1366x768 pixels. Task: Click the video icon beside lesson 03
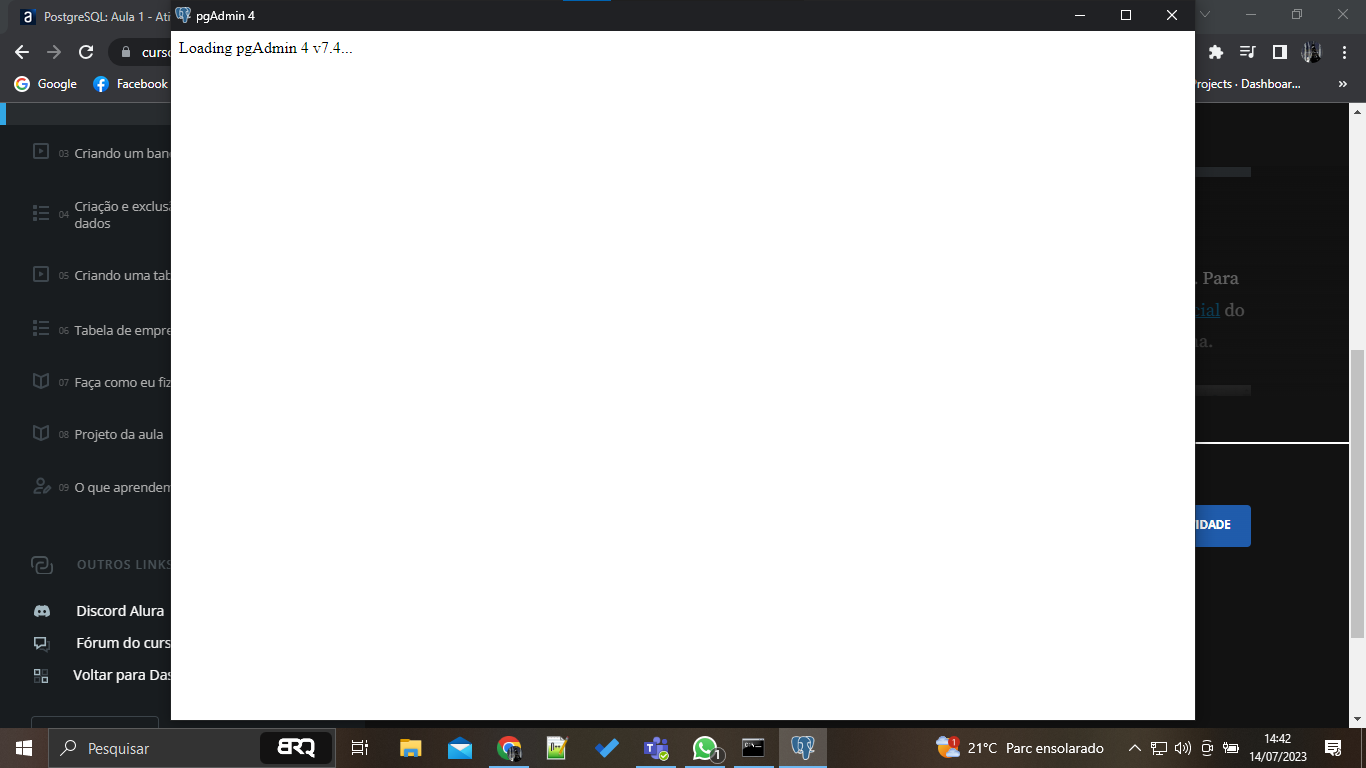click(41, 152)
